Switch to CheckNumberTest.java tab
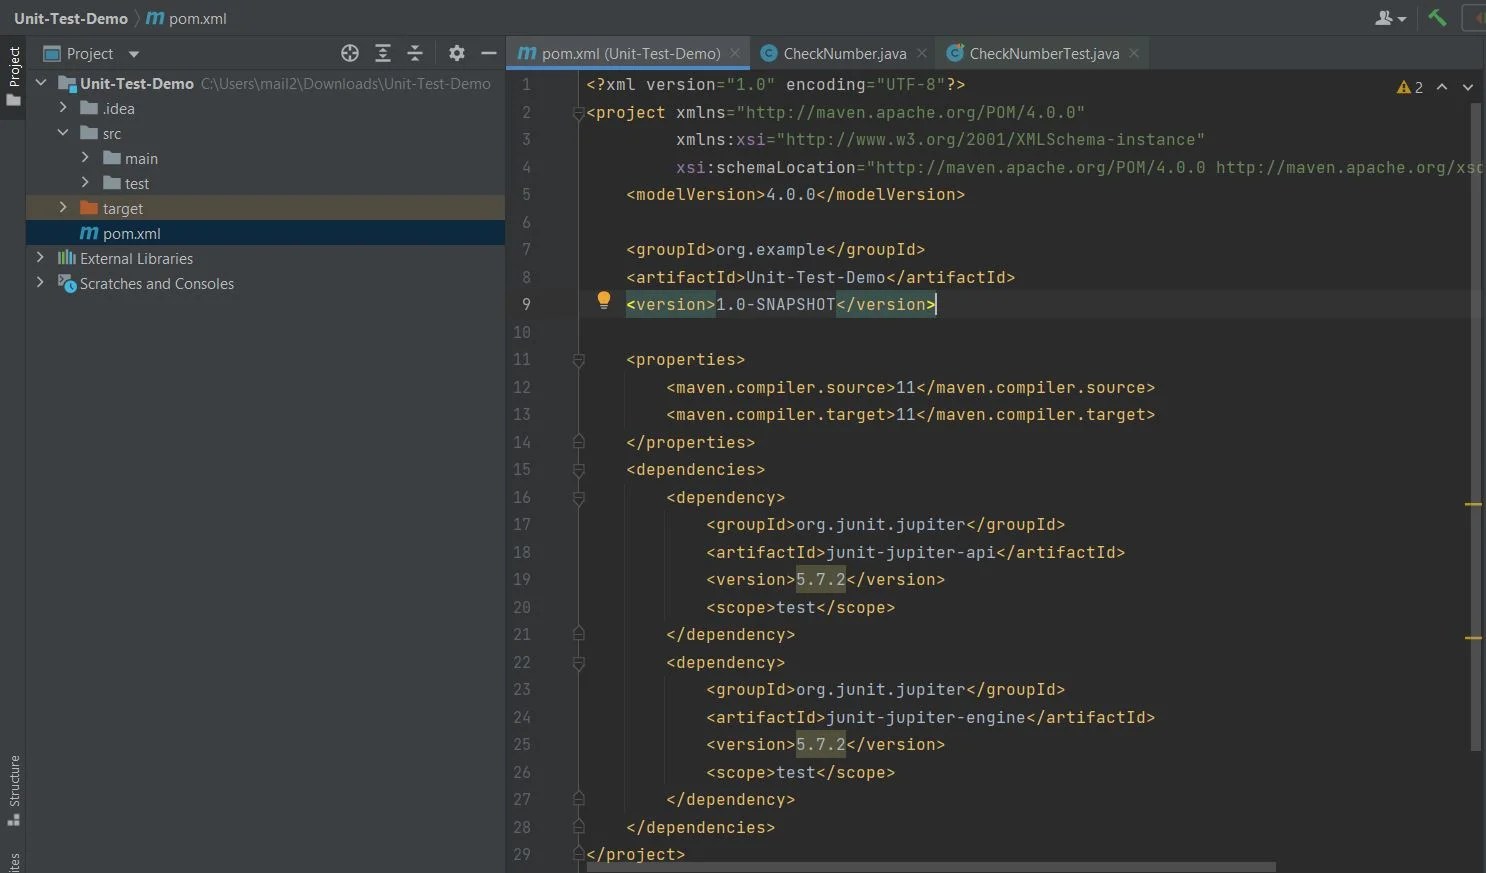 pos(1043,54)
